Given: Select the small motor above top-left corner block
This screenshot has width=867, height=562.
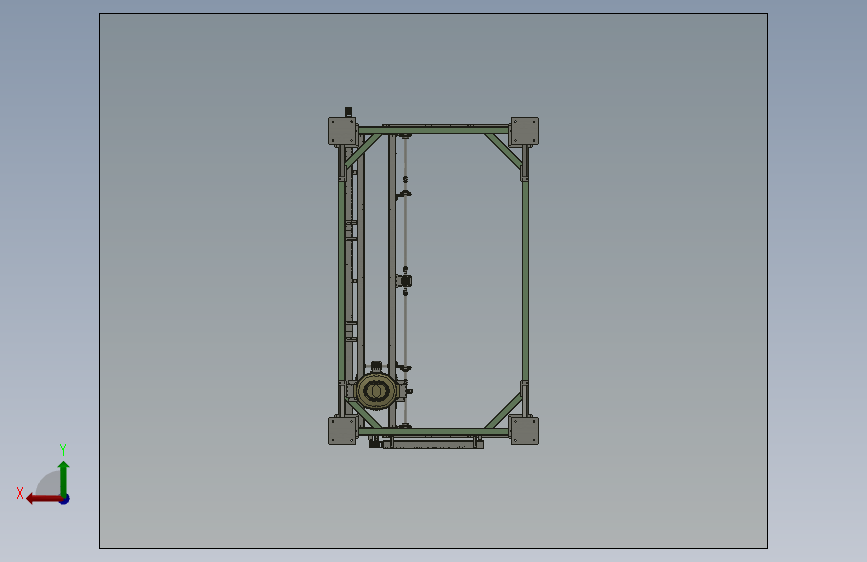Looking at the screenshot, I should (x=348, y=112).
